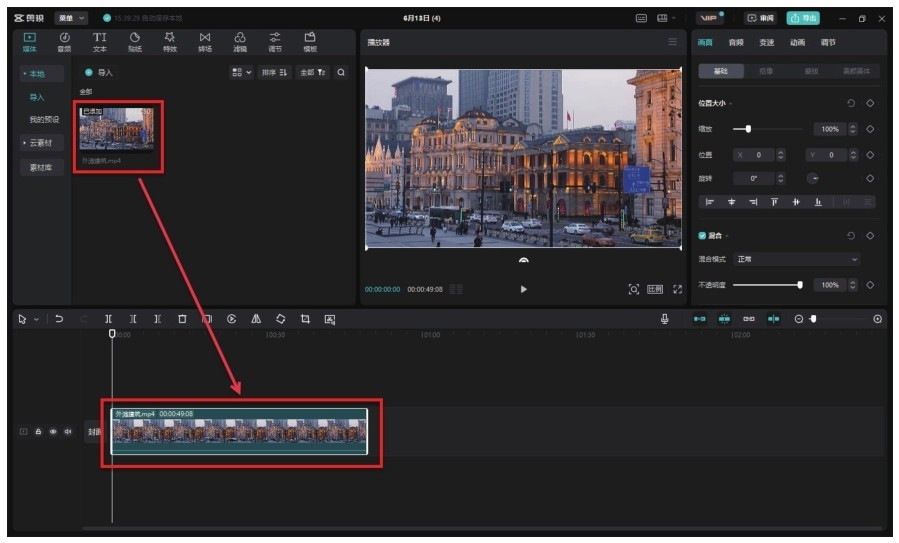Click the crop tool in timeline toolbar

tap(305, 319)
